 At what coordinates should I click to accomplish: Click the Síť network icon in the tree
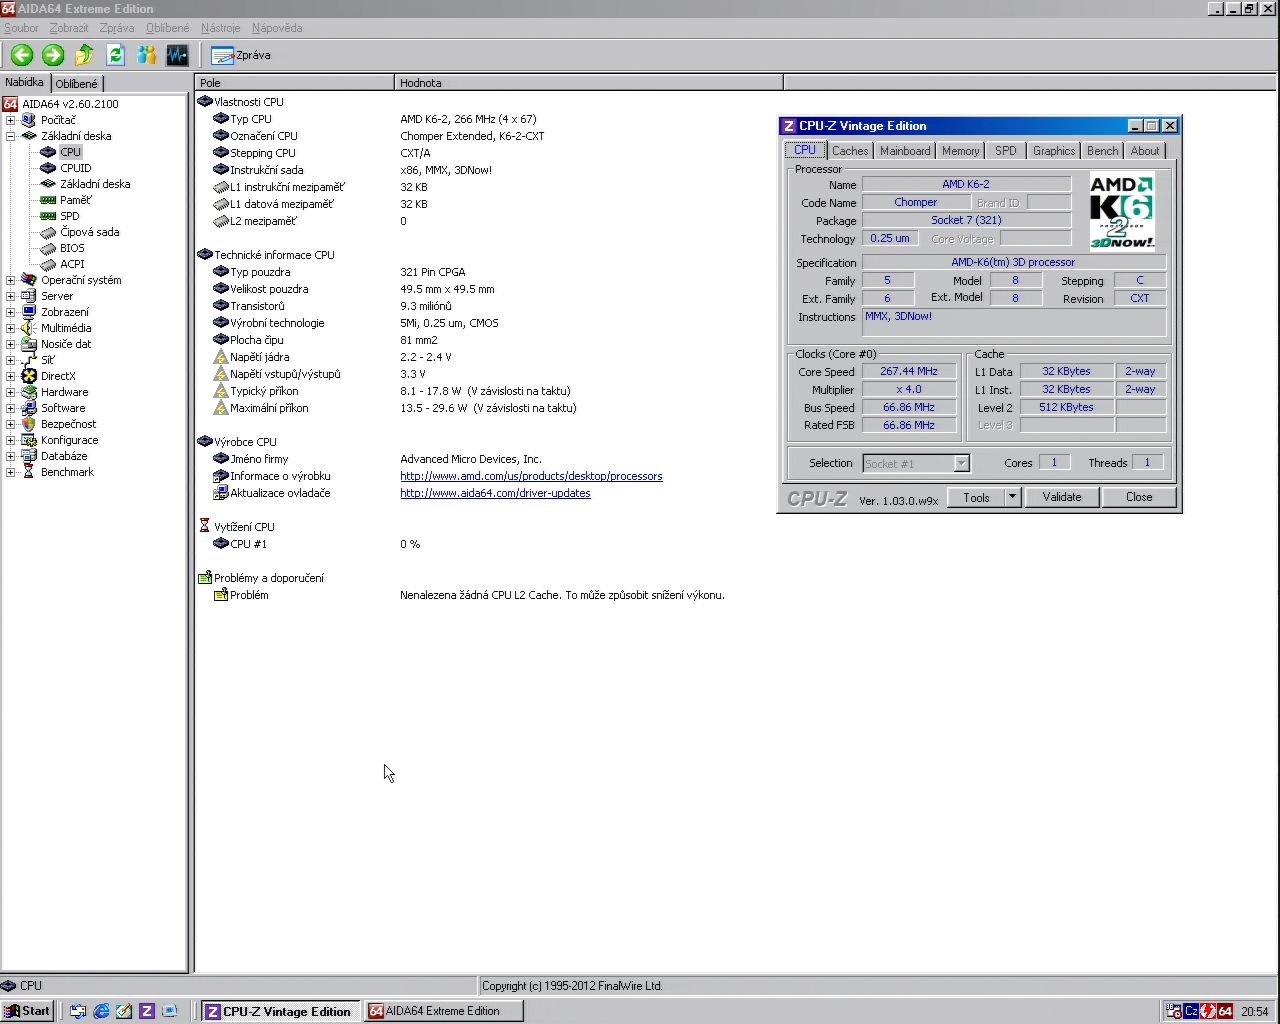coord(29,360)
